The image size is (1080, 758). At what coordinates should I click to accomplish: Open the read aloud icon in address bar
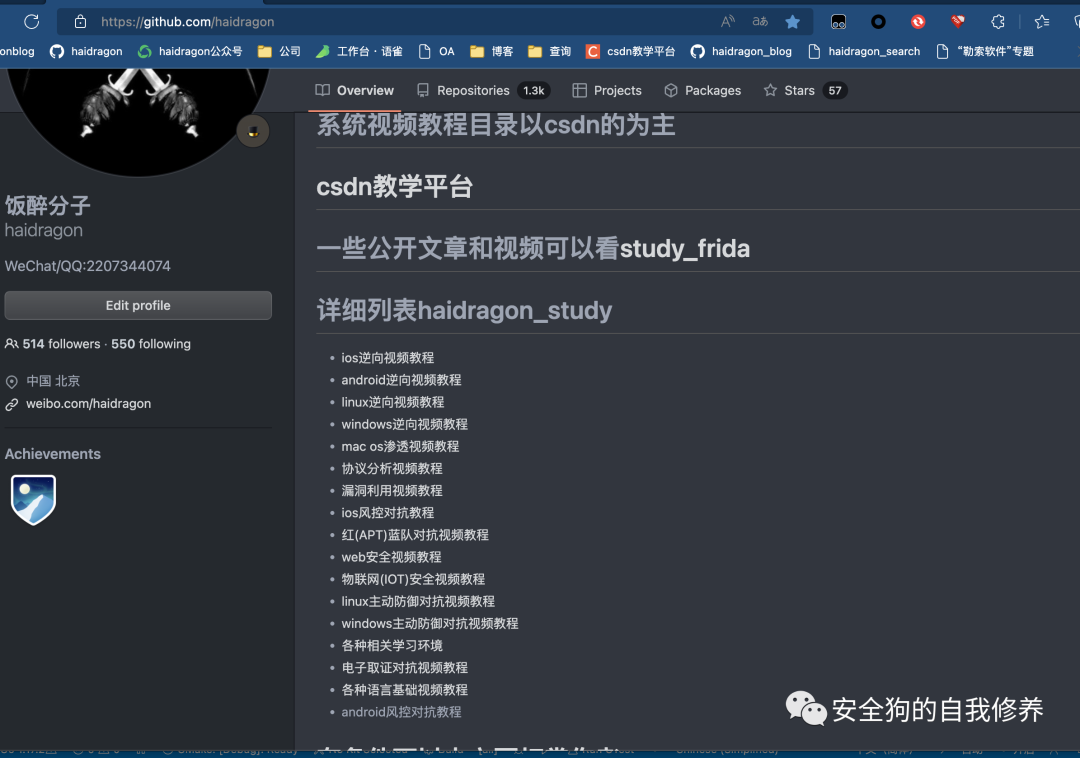[728, 21]
